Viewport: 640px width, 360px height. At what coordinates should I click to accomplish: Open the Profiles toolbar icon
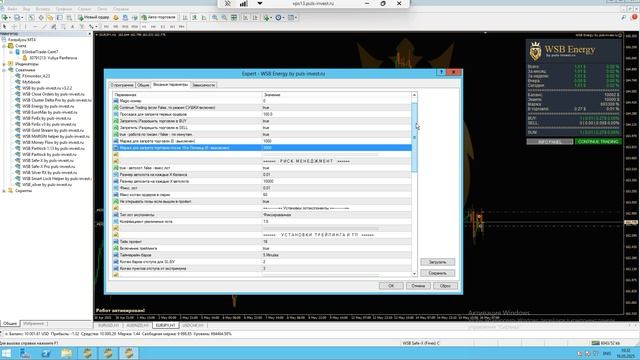(x=18, y=18)
